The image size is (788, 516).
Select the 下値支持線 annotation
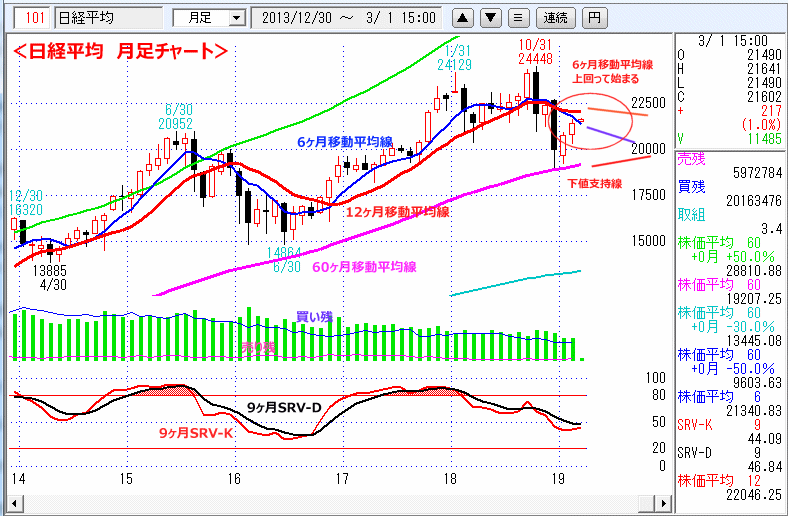tap(595, 184)
